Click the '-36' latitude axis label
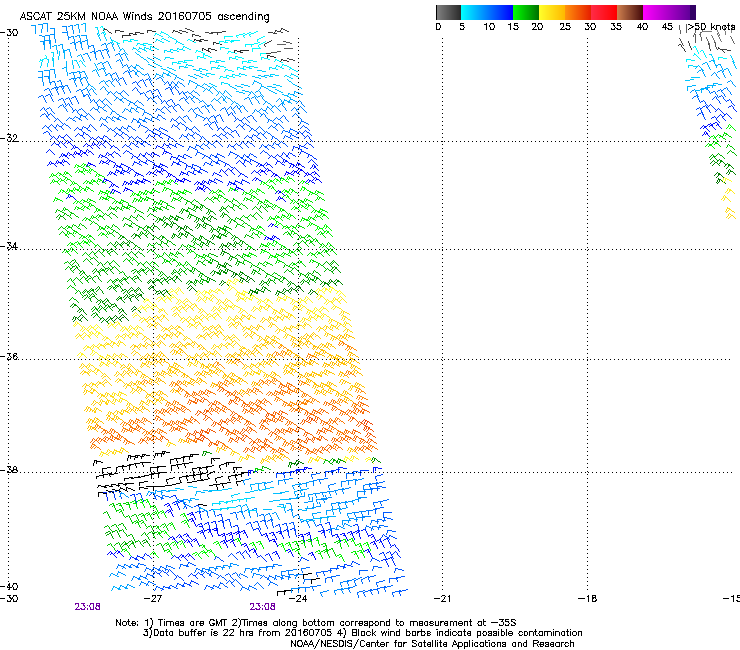This screenshot has height=650, width=740. point(9,356)
